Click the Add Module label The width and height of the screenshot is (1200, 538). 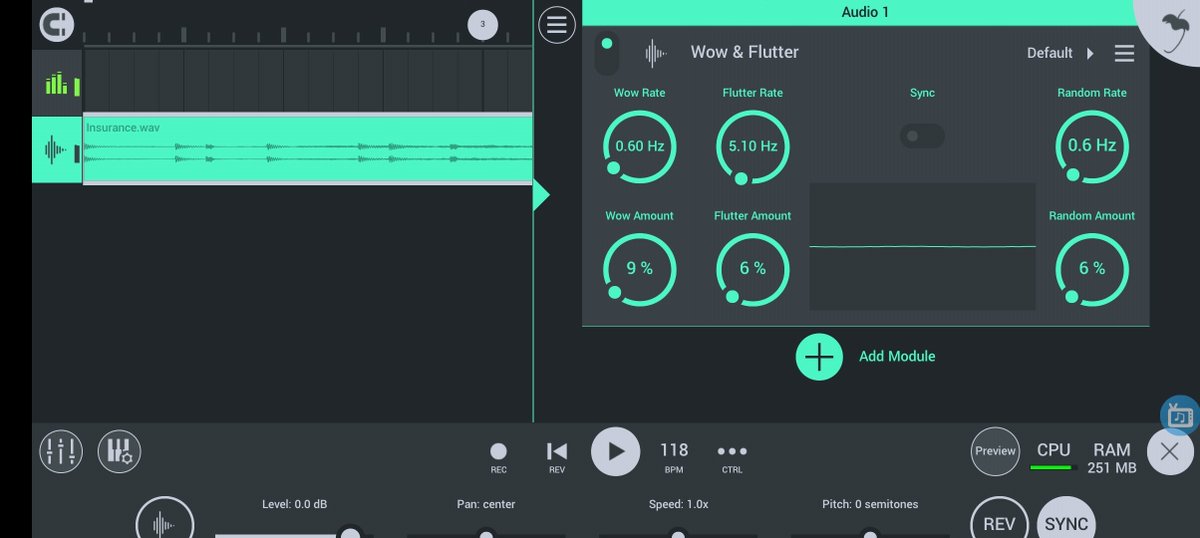tap(897, 356)
